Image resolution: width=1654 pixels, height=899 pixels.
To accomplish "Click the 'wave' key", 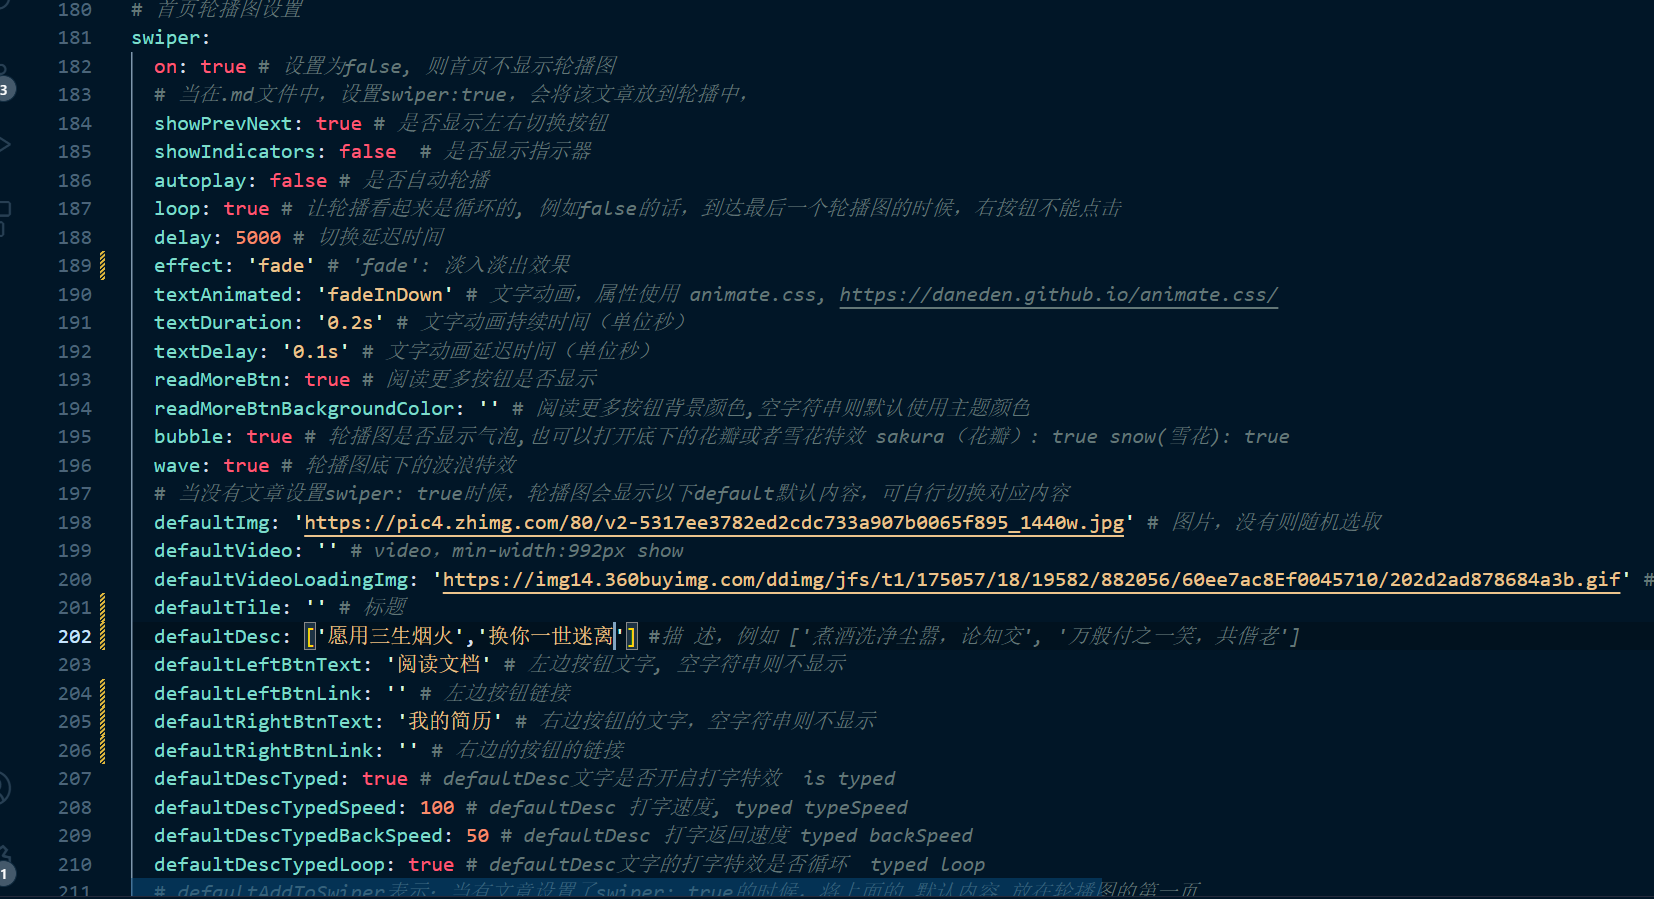I will coord(177,466).
